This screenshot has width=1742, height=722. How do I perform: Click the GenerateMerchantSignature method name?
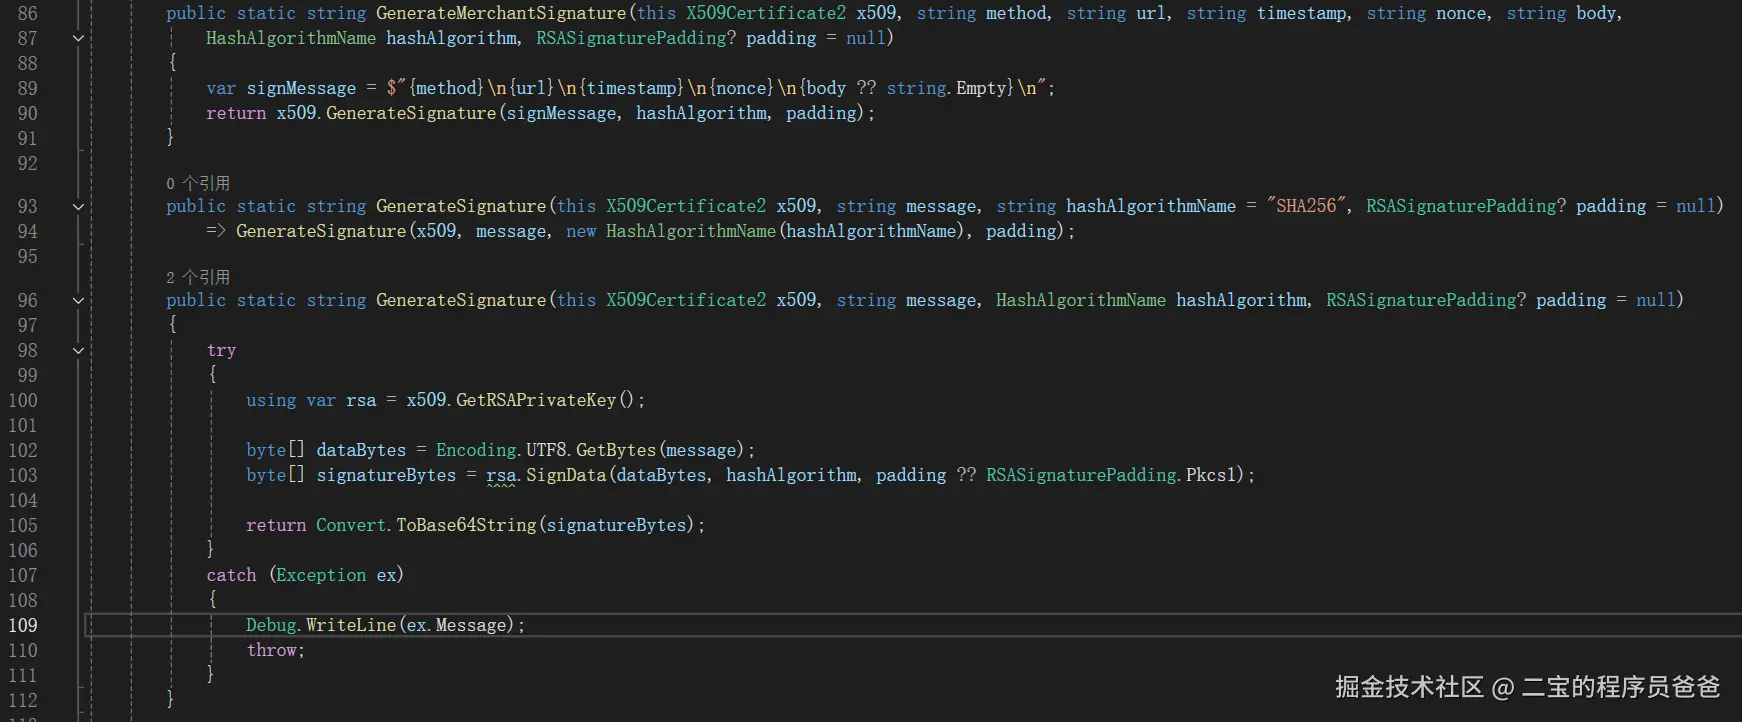click(x=501, y=13)
